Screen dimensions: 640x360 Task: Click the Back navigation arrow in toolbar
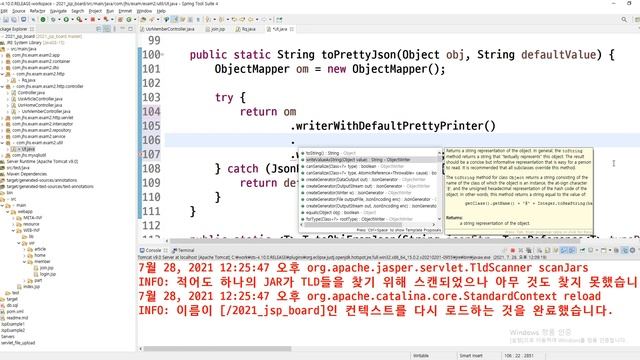[251, 20]
